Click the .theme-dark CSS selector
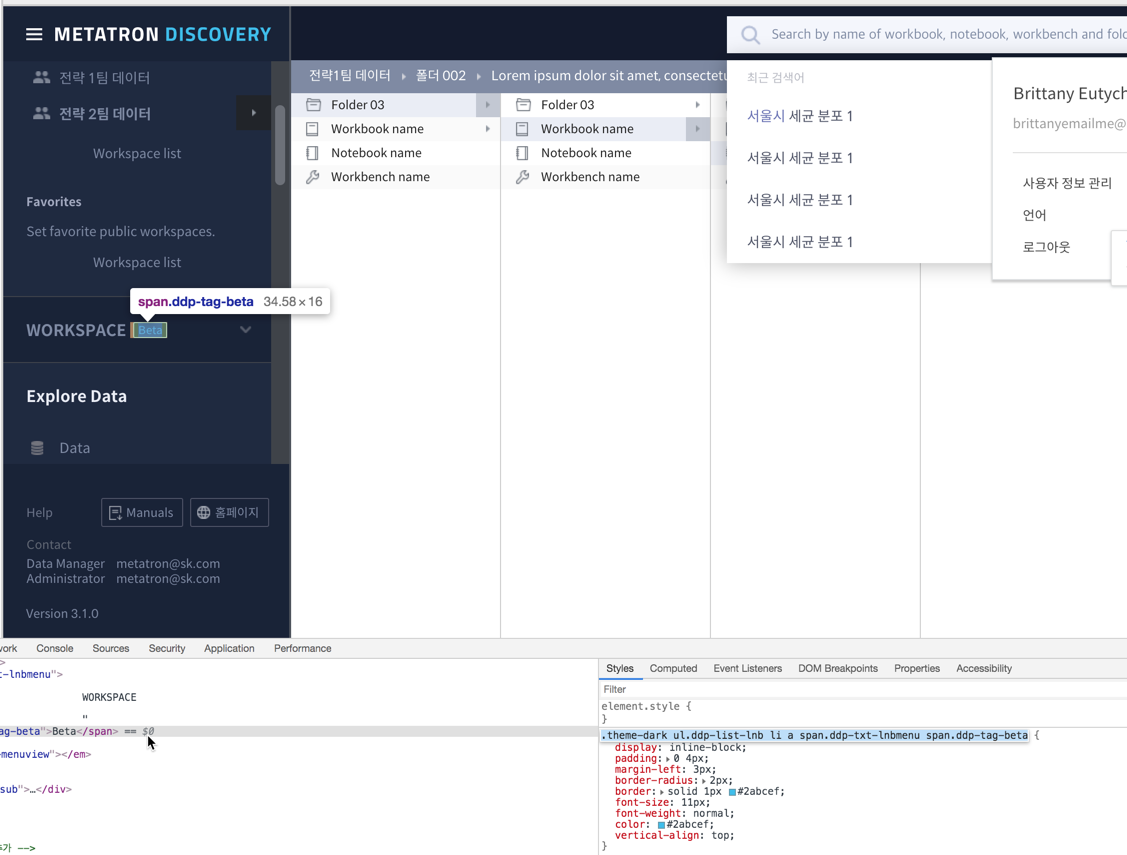This screenshot has width=1127, height=855. click(x=814, y=735)
